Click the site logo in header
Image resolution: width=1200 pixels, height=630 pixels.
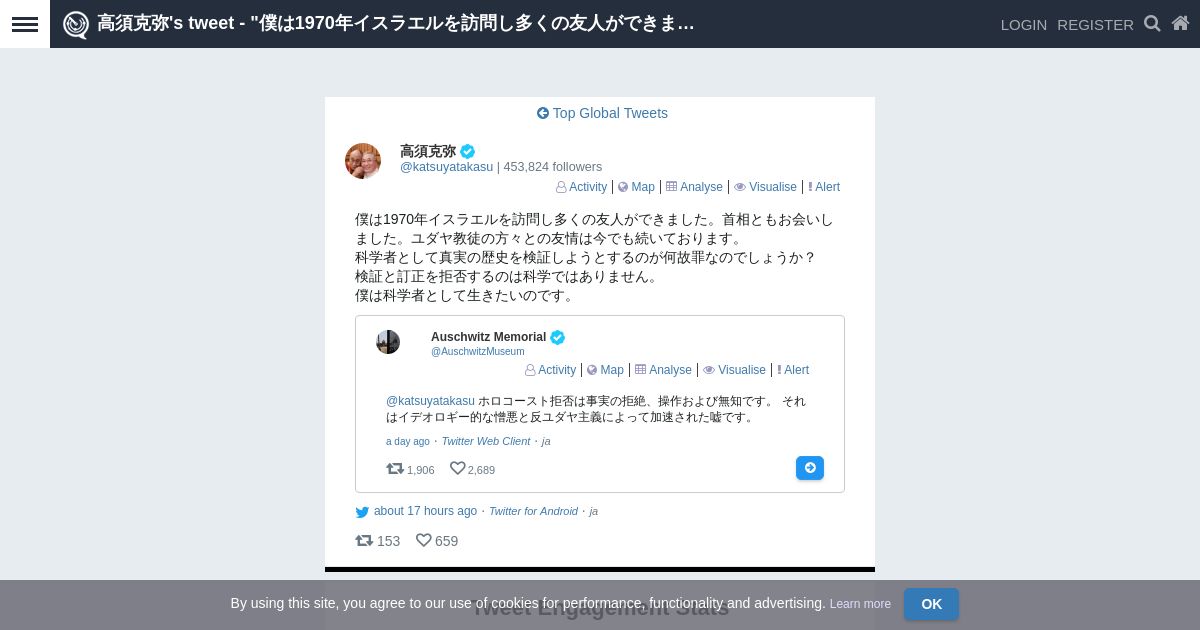coord(76,24)
